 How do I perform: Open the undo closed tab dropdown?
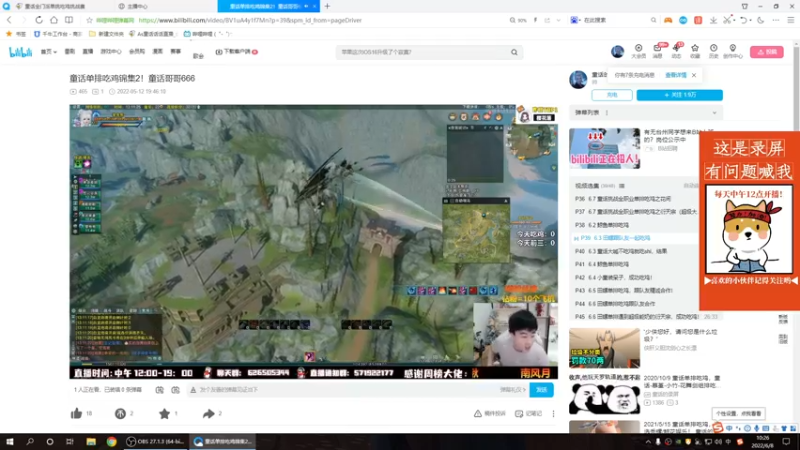click(751, 20)
